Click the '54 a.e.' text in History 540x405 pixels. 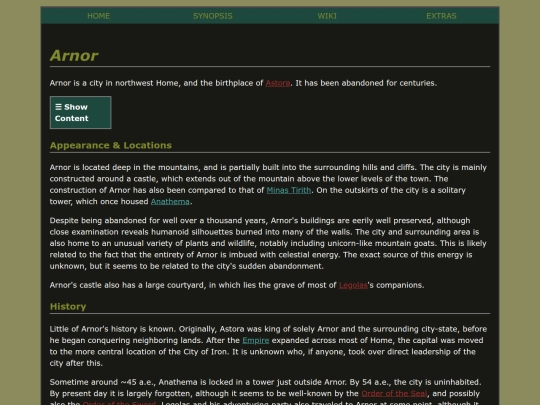click(376, 382)
